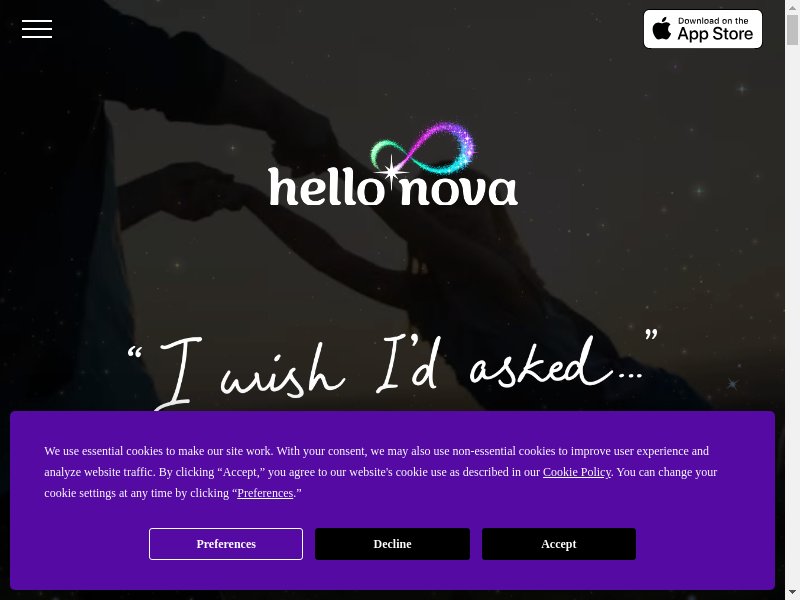
Task: Click the cookie consent message text
Action: pos(381,472)
